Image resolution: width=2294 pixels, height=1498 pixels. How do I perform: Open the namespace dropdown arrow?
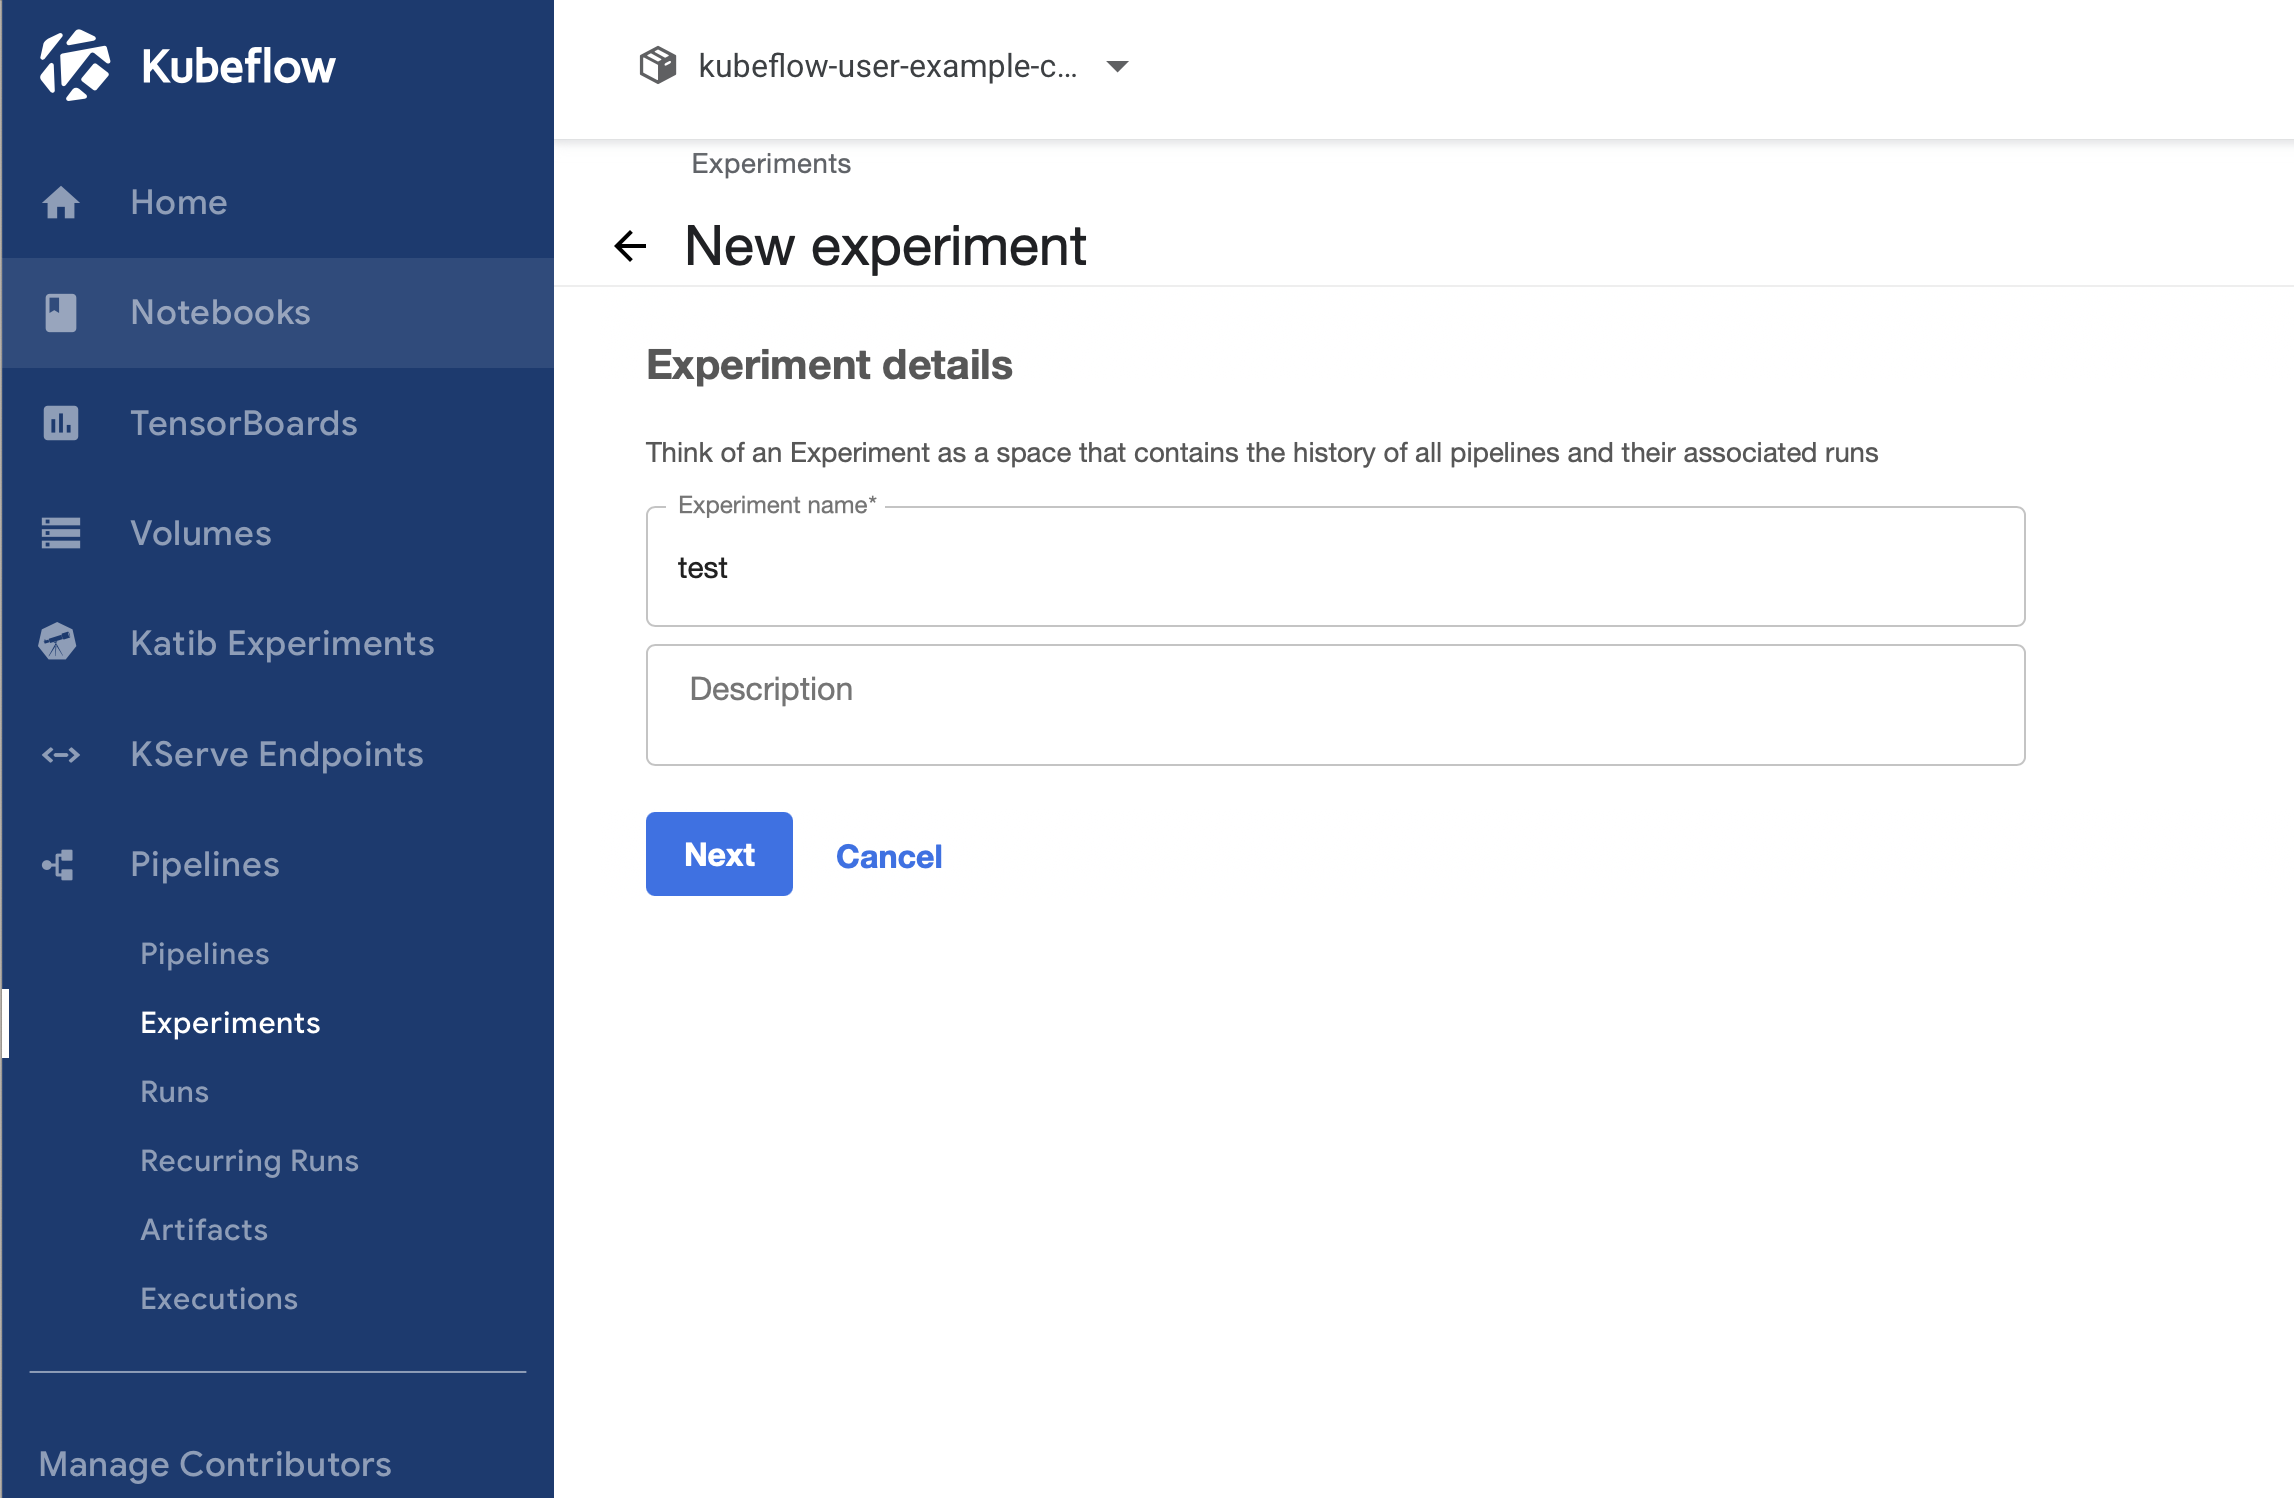[x=1117, y=66]
